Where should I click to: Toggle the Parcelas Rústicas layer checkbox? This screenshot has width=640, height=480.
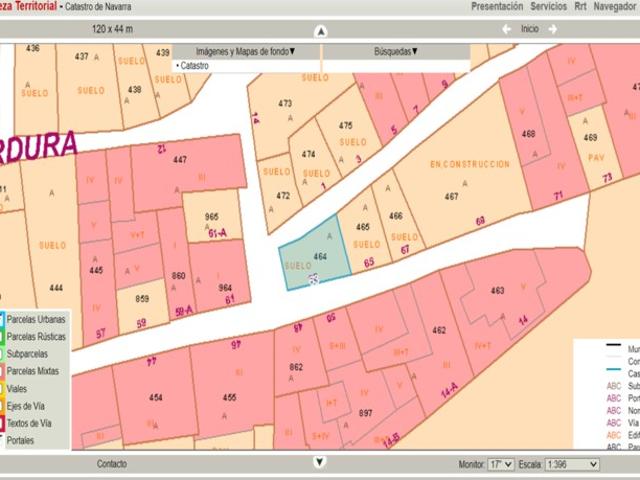pos(3,337)
